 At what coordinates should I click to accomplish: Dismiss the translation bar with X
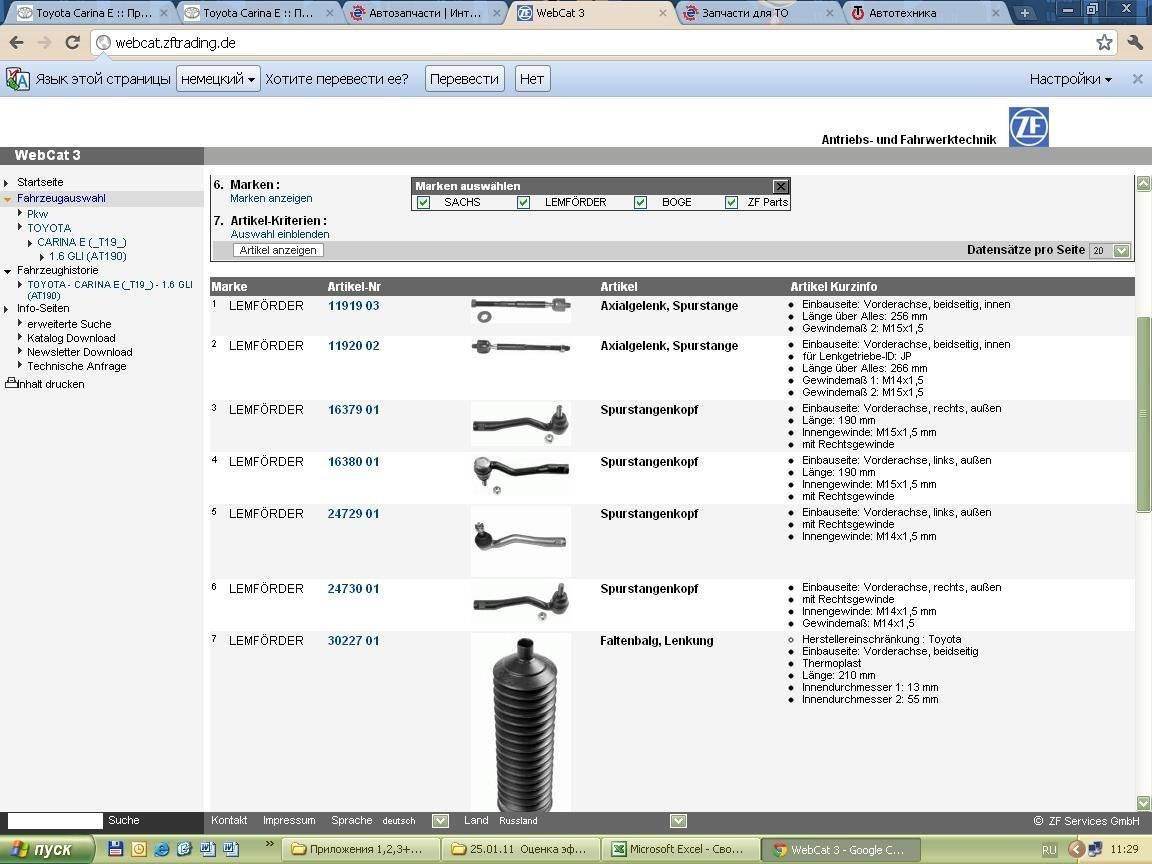coord(1137,79)
